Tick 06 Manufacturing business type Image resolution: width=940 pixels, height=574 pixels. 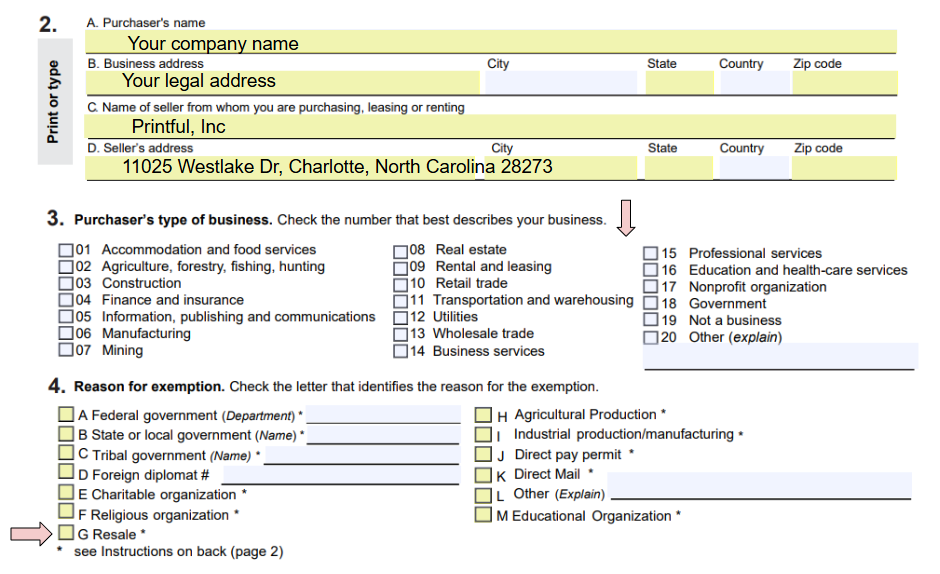click(66, 334)
